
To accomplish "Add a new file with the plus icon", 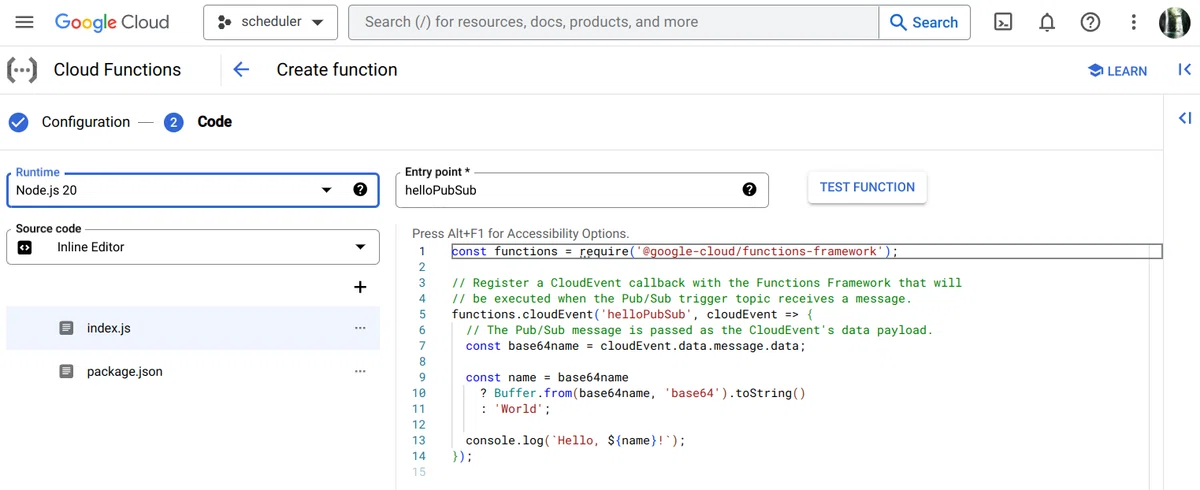I will pyautogui.click(x=360, y=287).
